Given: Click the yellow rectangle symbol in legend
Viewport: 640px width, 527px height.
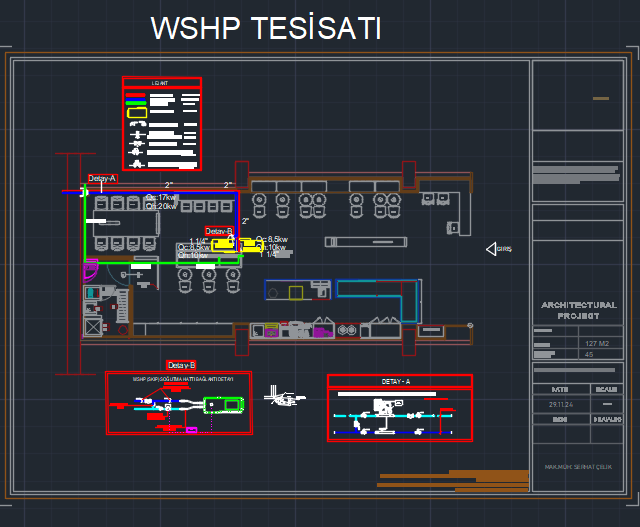Looking at the screenshot, I should [x=136, y=112].
